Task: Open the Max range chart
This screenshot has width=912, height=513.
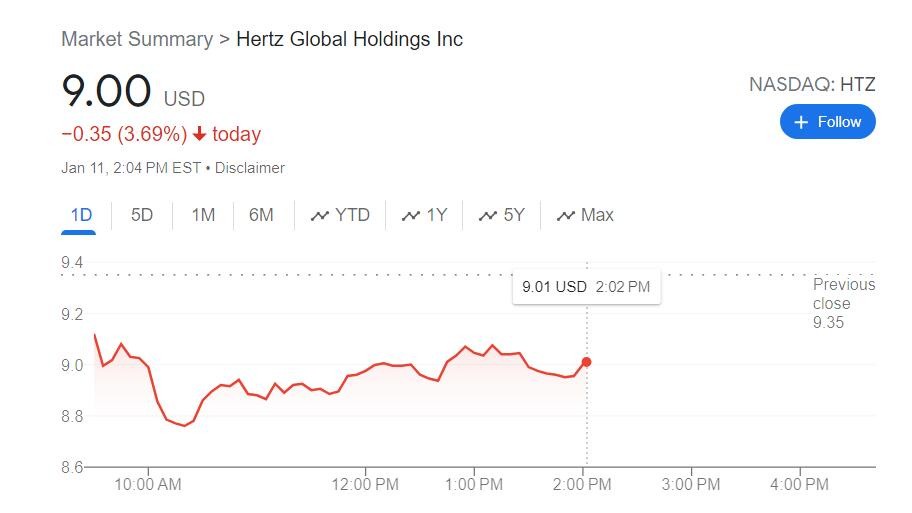Action: coord(585,215)
